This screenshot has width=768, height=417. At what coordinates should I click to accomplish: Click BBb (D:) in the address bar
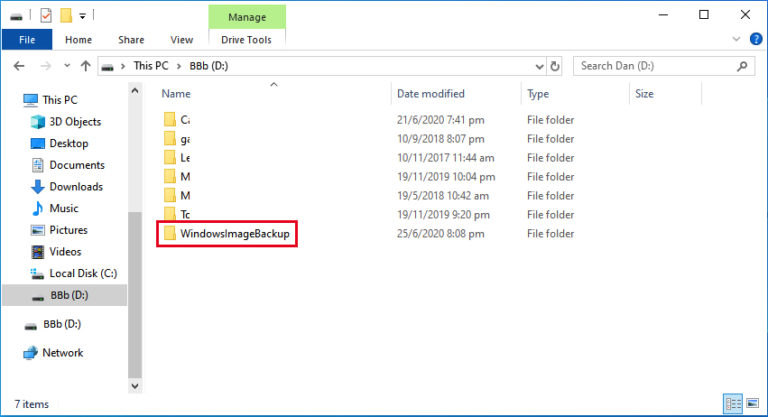(209, 66)
